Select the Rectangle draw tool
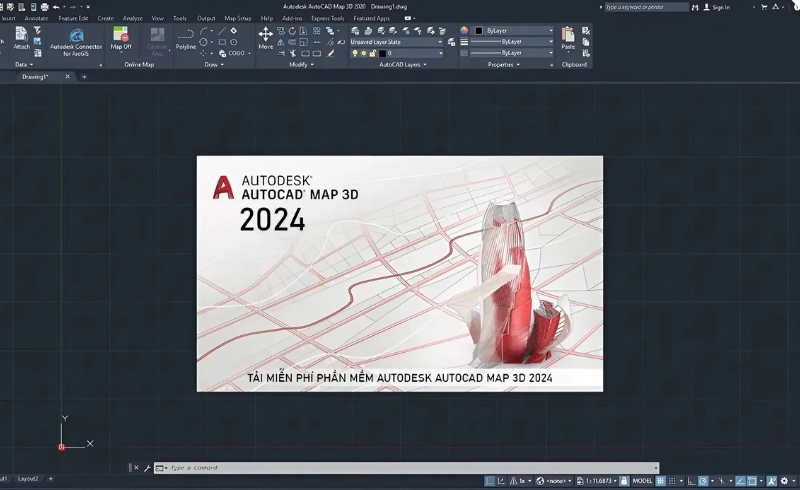Viewport: 800px width, 490px height. pos(222,42)
